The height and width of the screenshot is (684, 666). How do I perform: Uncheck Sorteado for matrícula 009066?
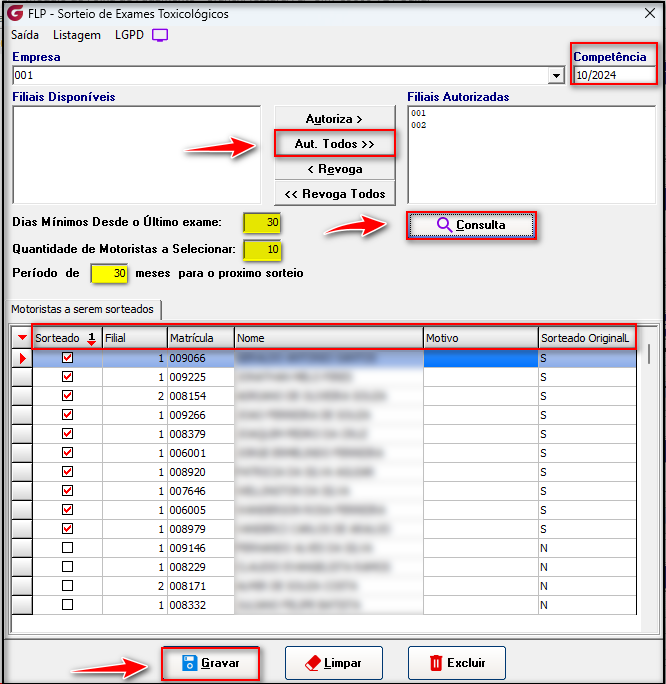[68, 358]
